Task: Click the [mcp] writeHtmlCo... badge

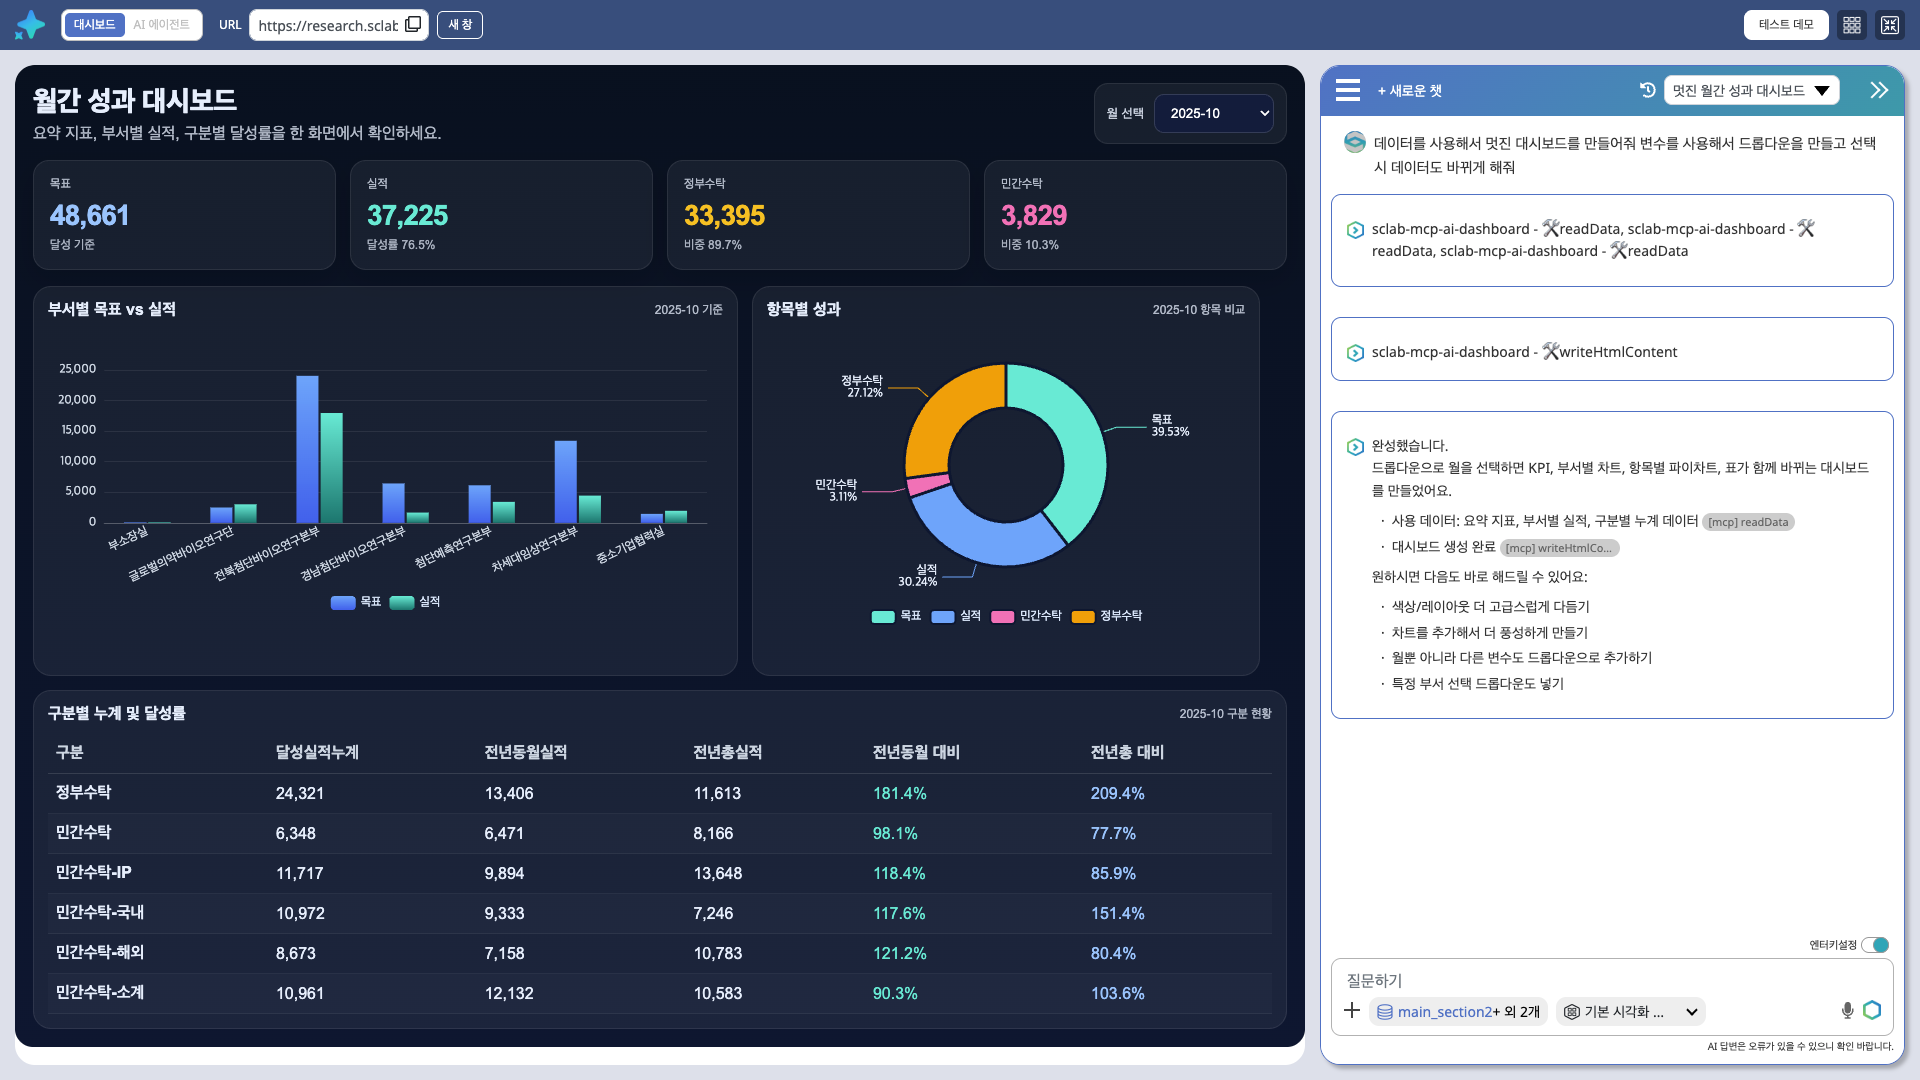Action: point(1559,548)
